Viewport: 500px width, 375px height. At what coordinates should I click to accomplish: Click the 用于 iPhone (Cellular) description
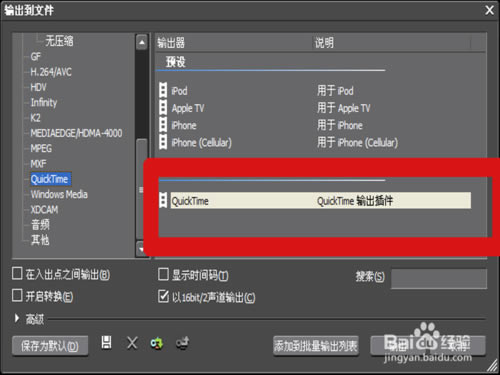(357, 143)
